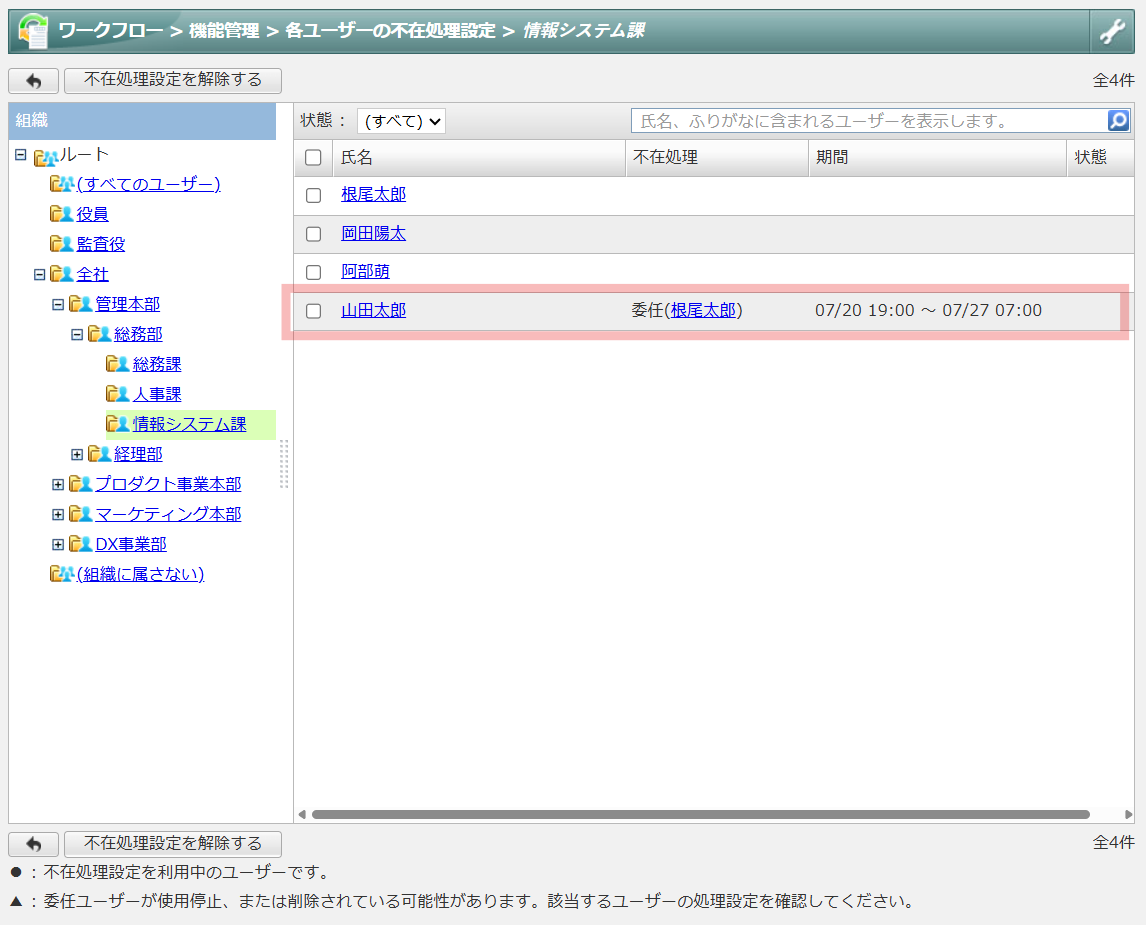Check the box for 根尾太郎
Screen dimensions: 1146x925
[x=314, y=195]
